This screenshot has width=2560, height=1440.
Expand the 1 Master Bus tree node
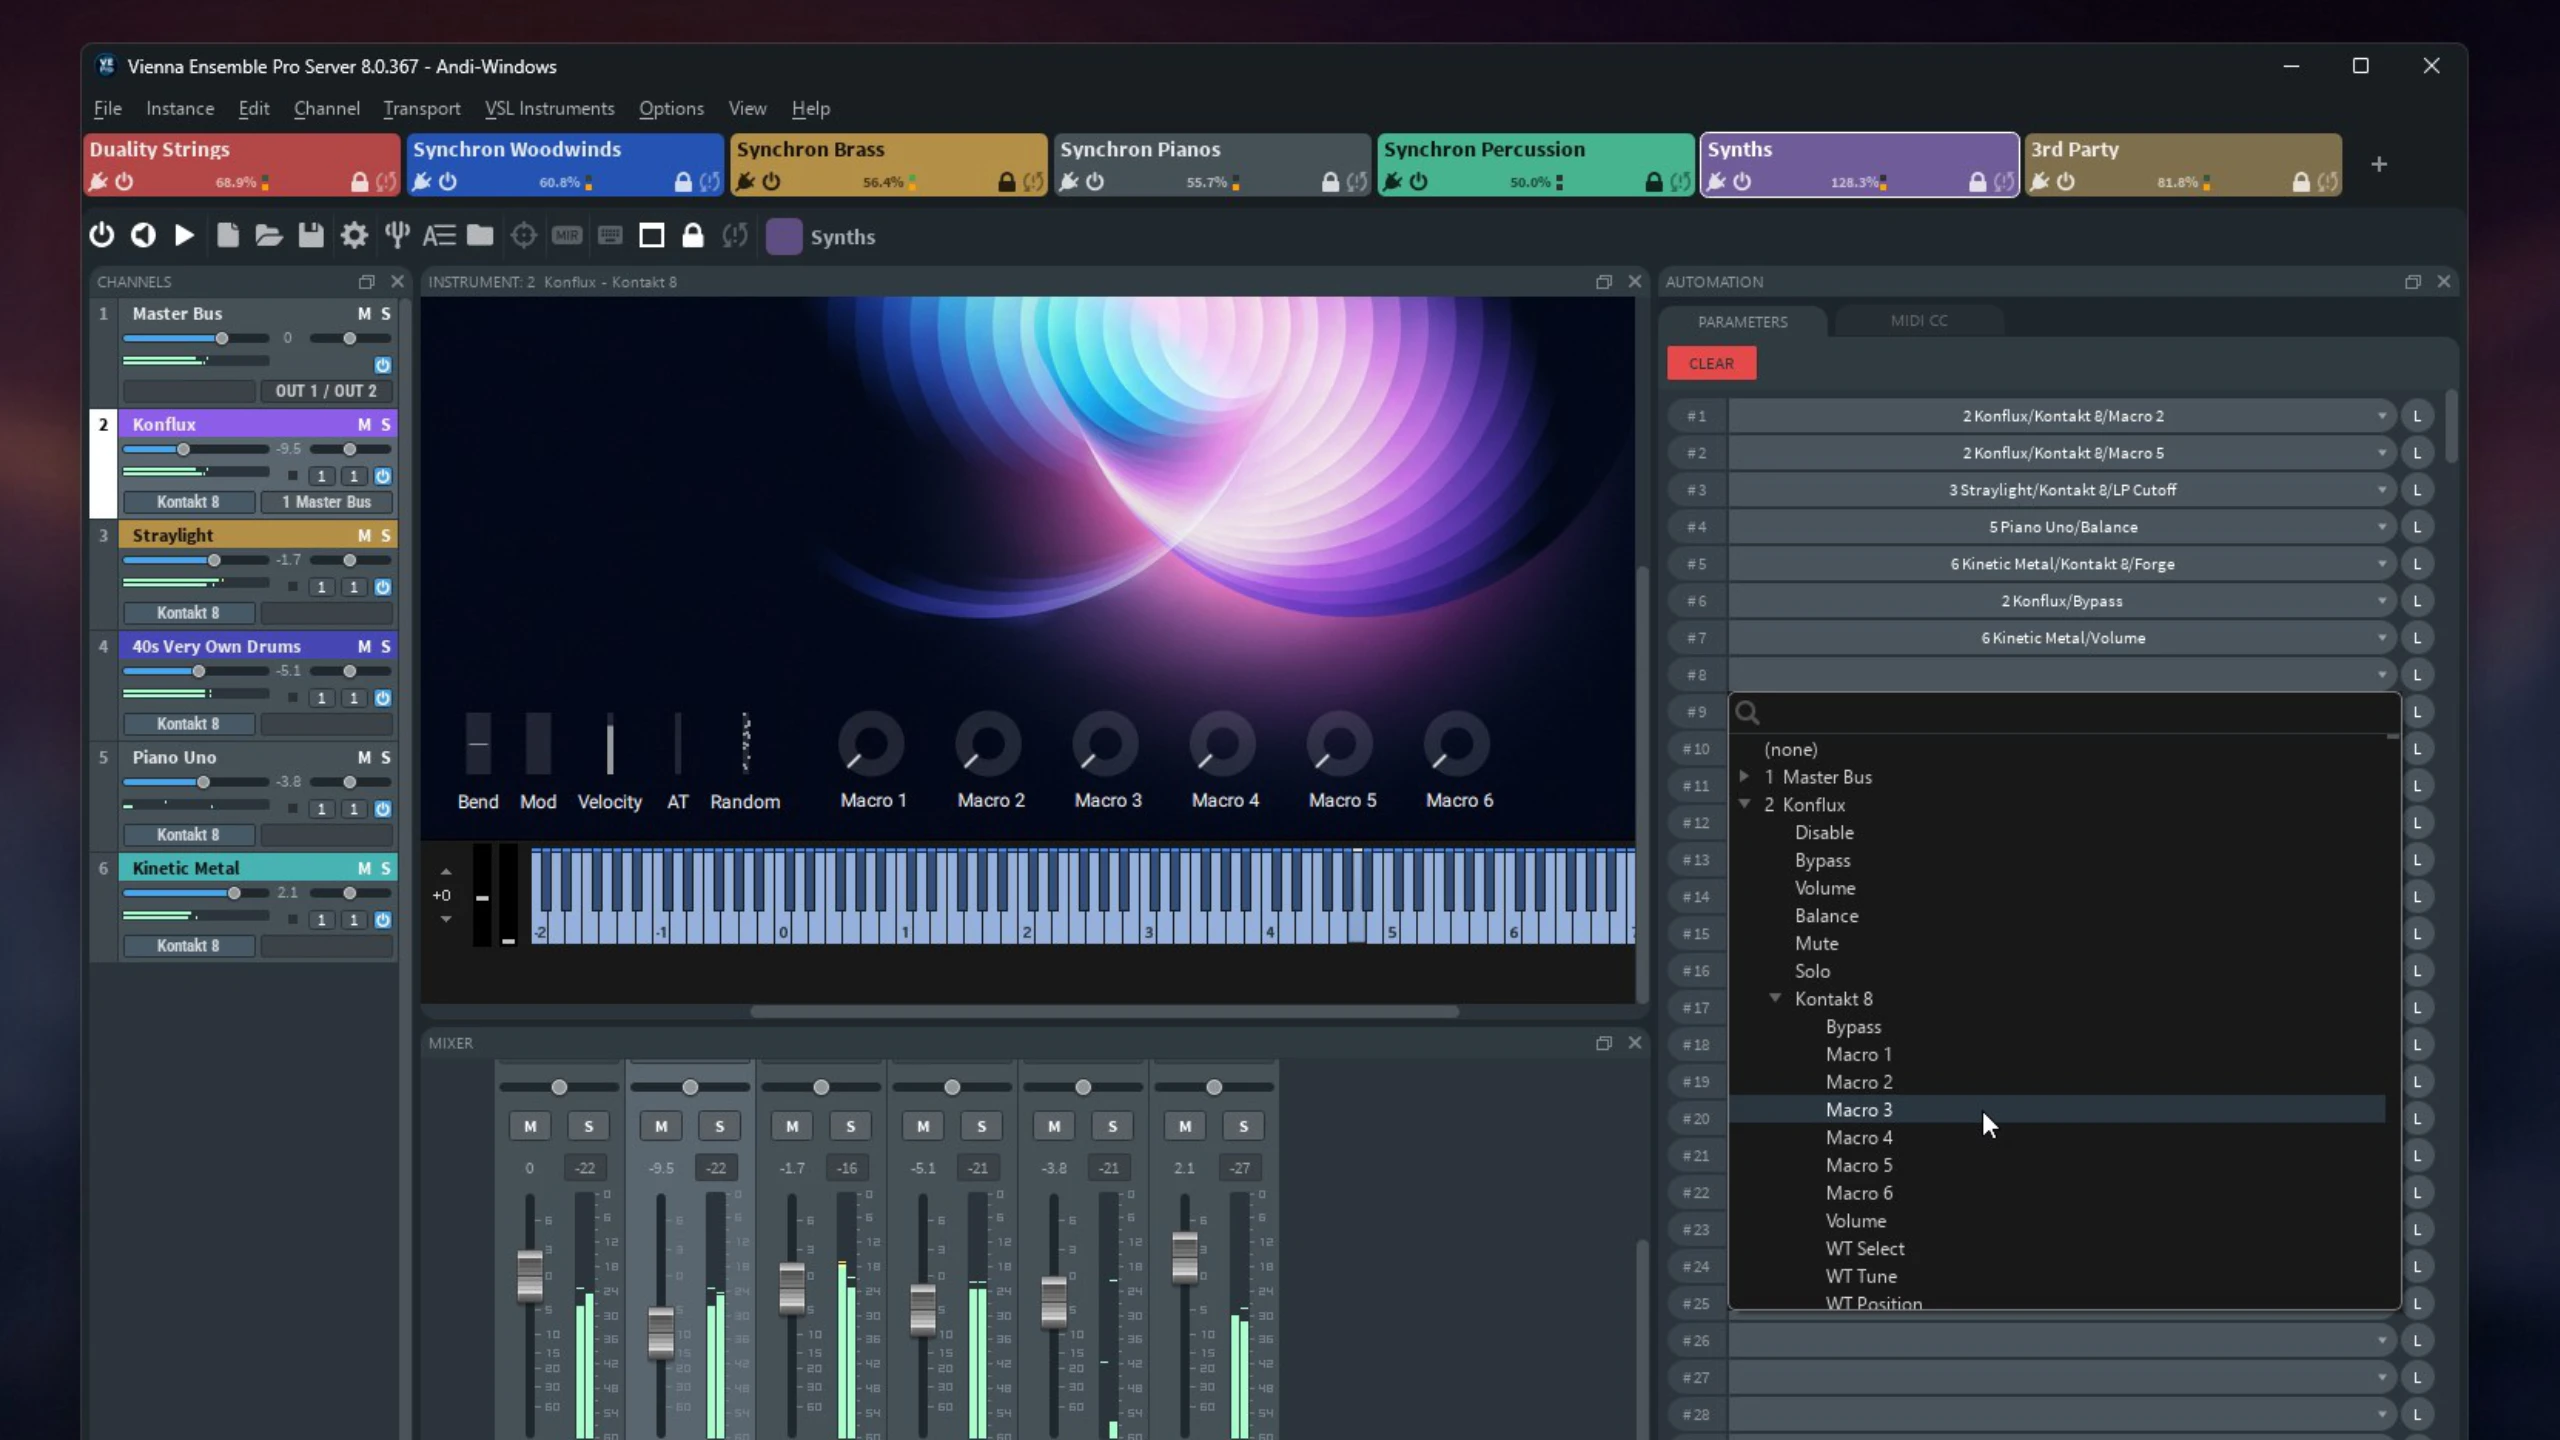tap(1745, 776)
